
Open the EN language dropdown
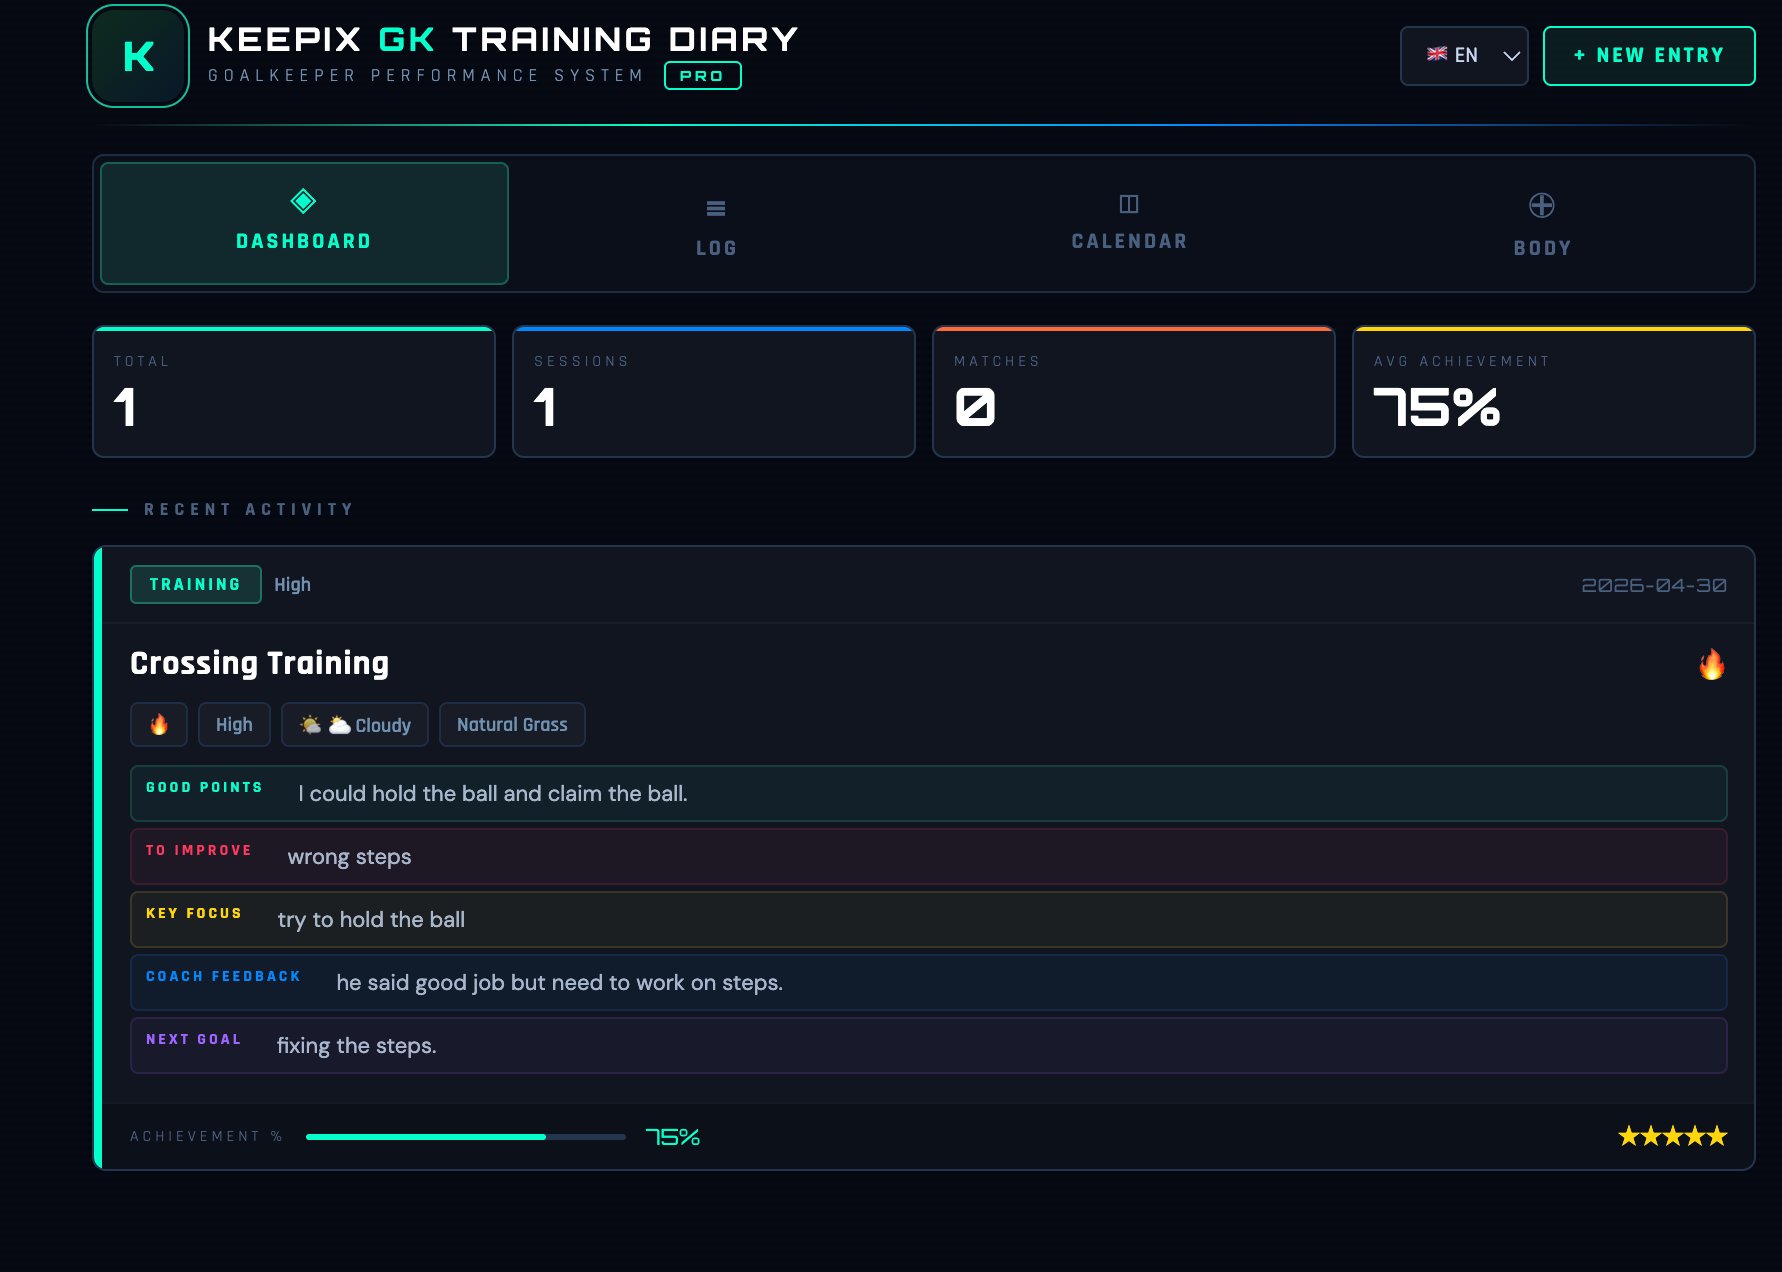(x=1464, y=56)
